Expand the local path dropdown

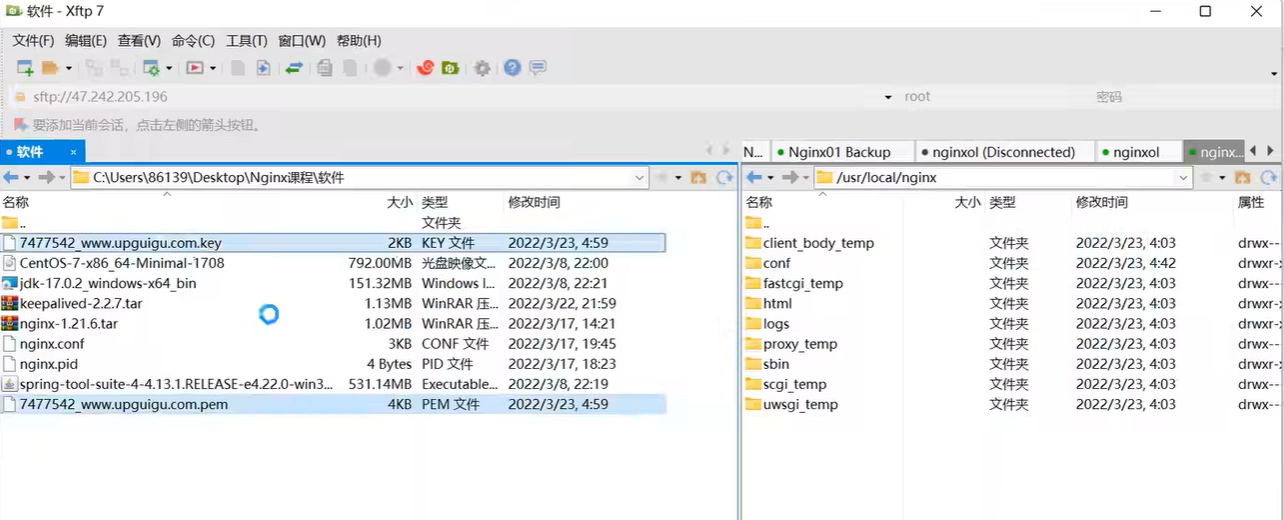(640, 177)
